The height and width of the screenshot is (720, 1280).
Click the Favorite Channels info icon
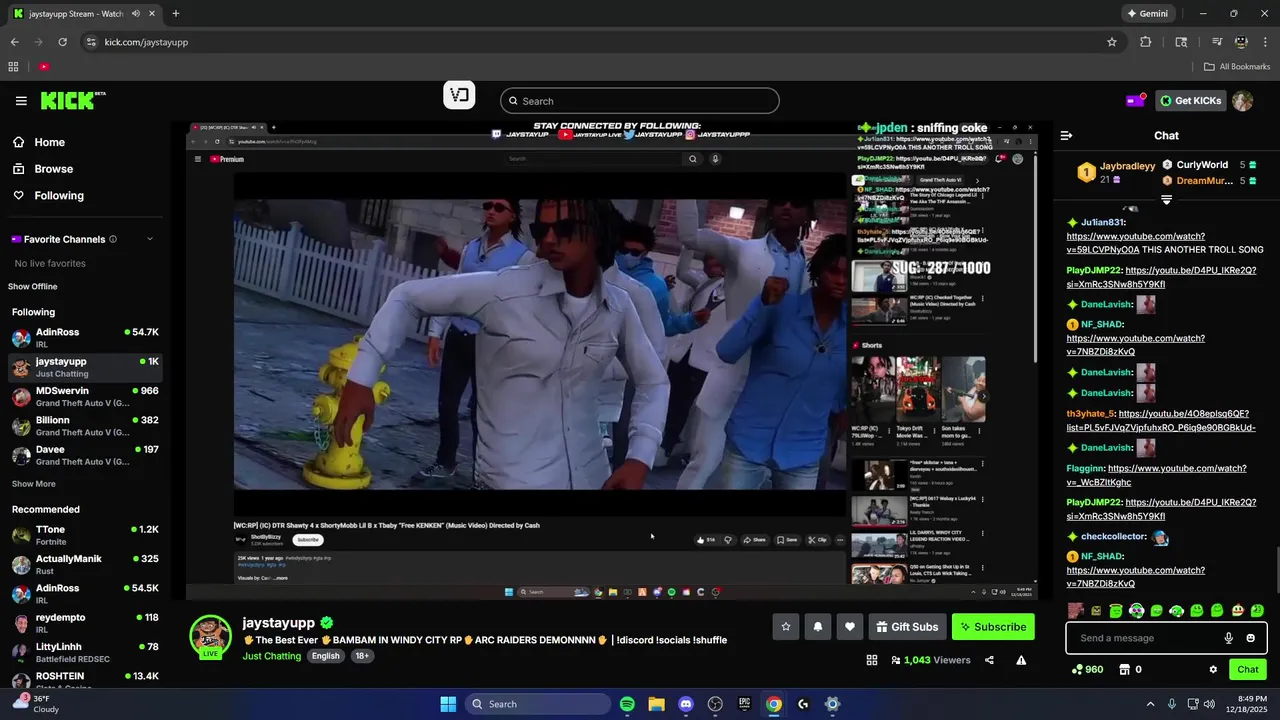click(113, 239)
